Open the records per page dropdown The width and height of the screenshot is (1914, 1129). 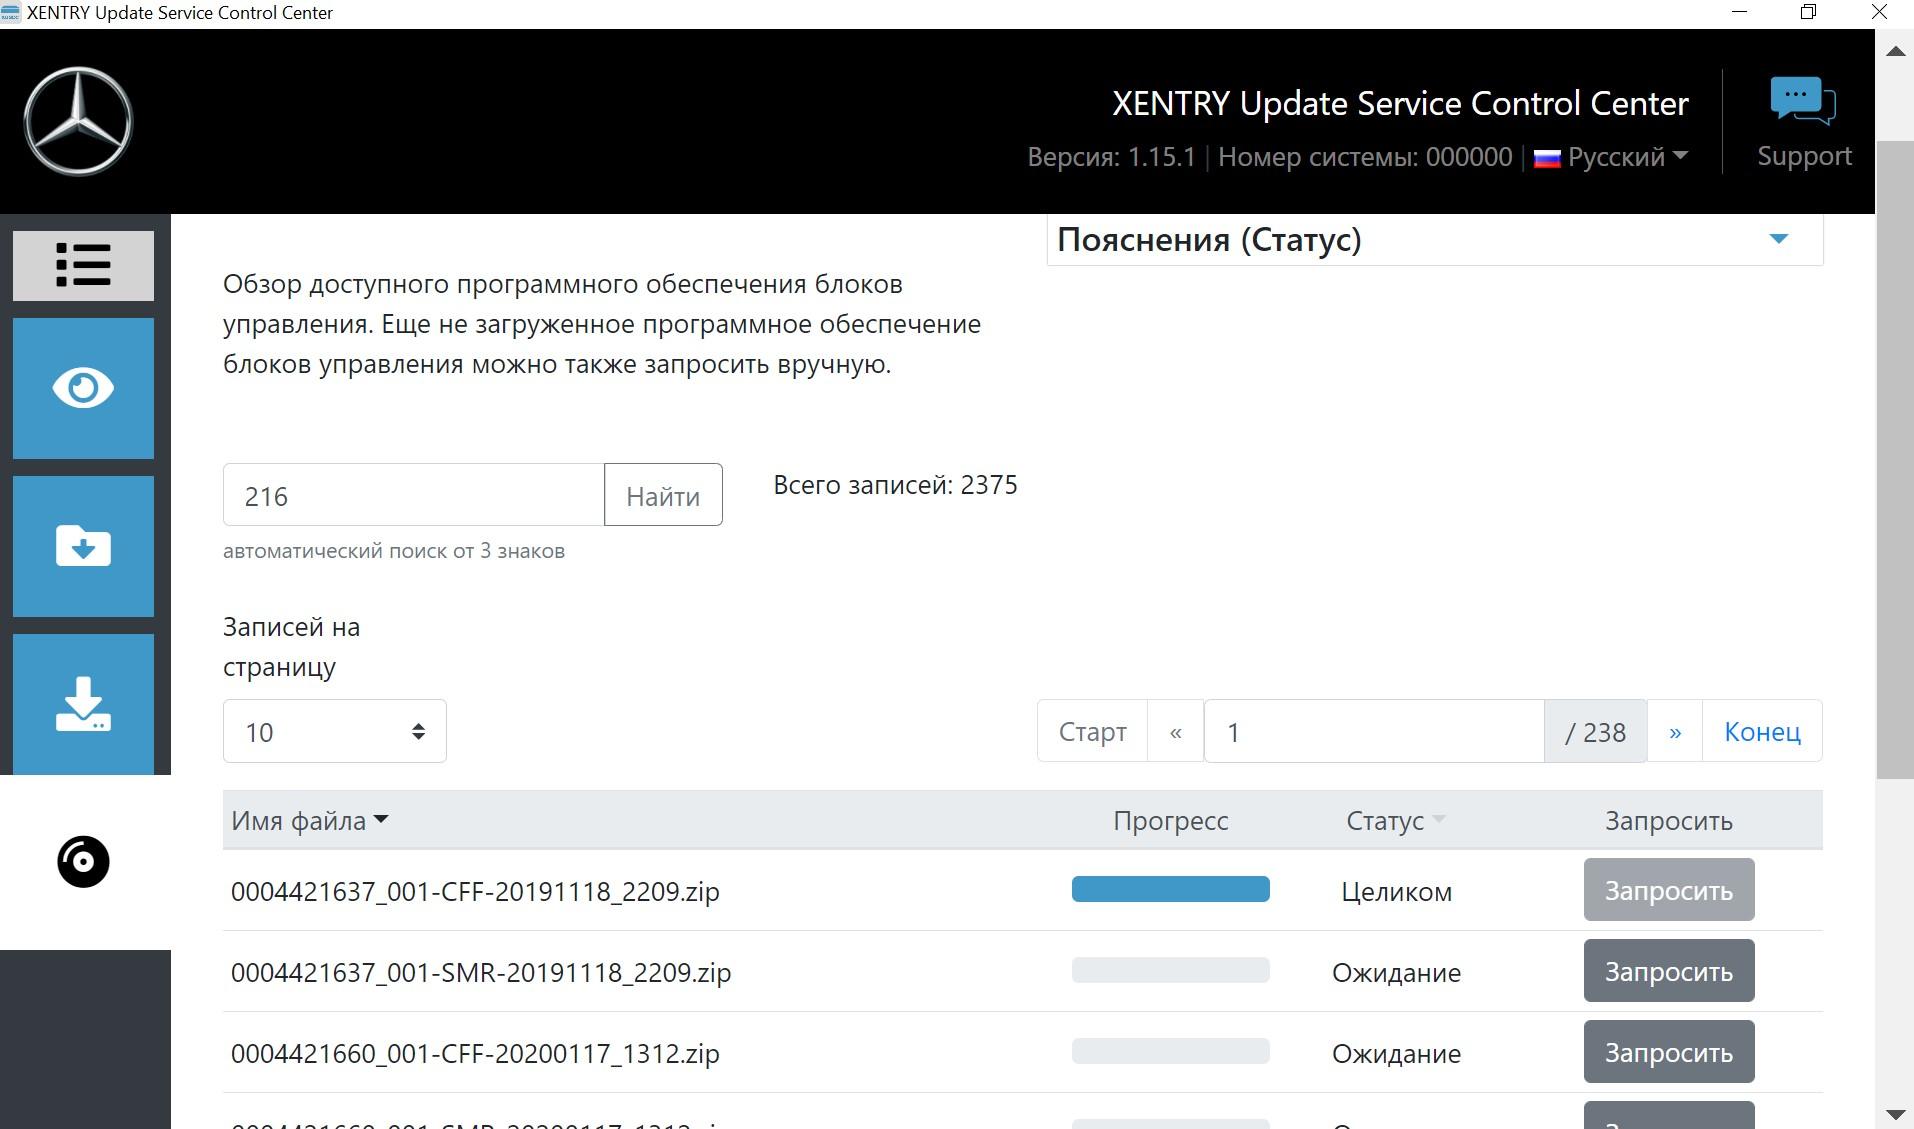click(334, 732)
